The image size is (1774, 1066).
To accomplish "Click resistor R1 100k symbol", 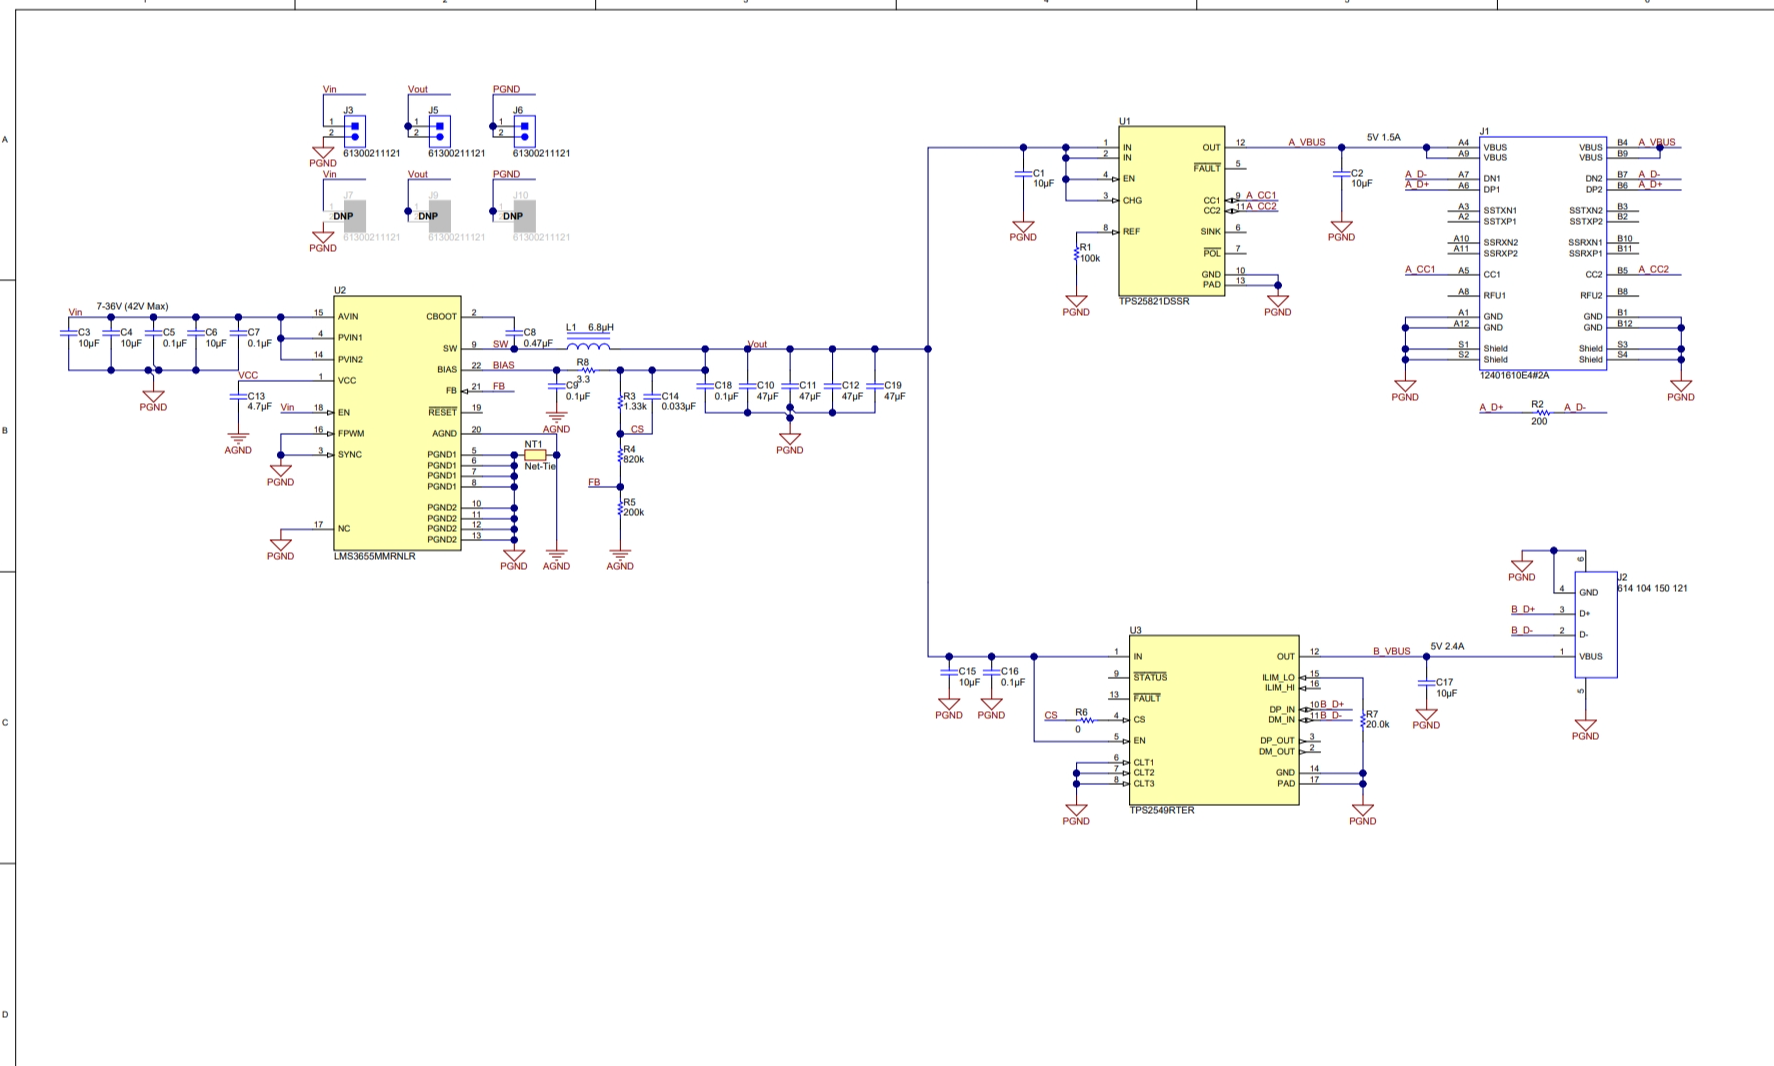I will pos(1077,253).
